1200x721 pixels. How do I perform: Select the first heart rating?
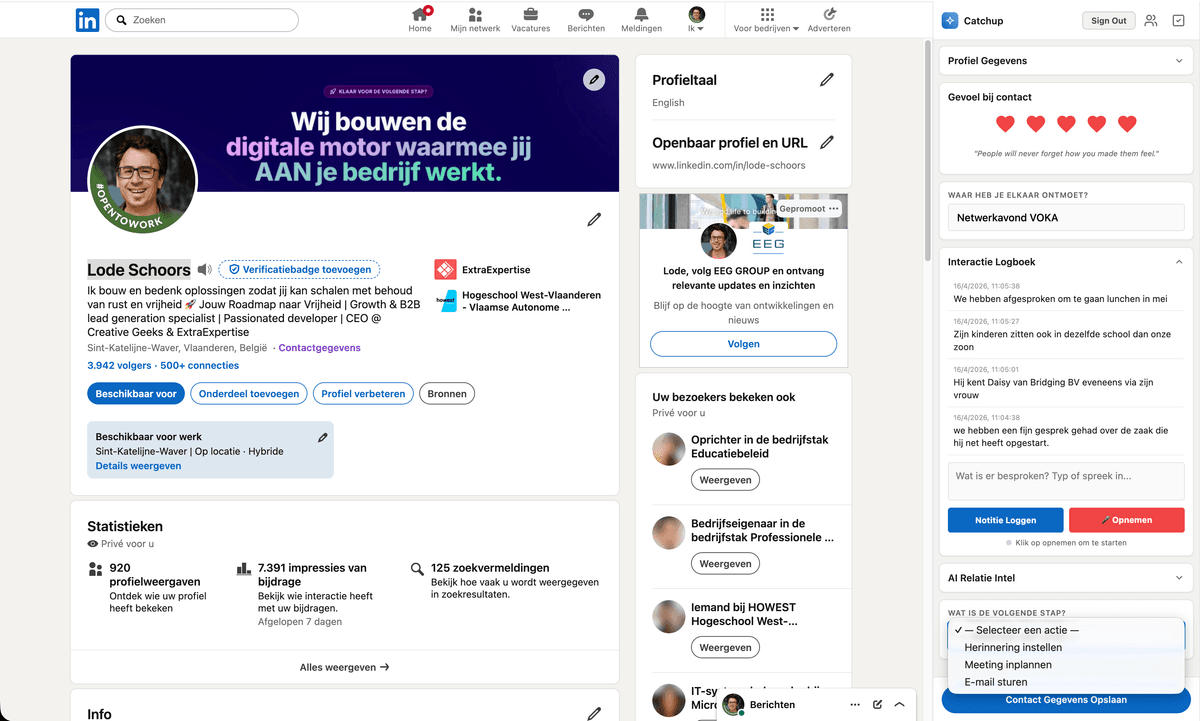[1005, 124]
